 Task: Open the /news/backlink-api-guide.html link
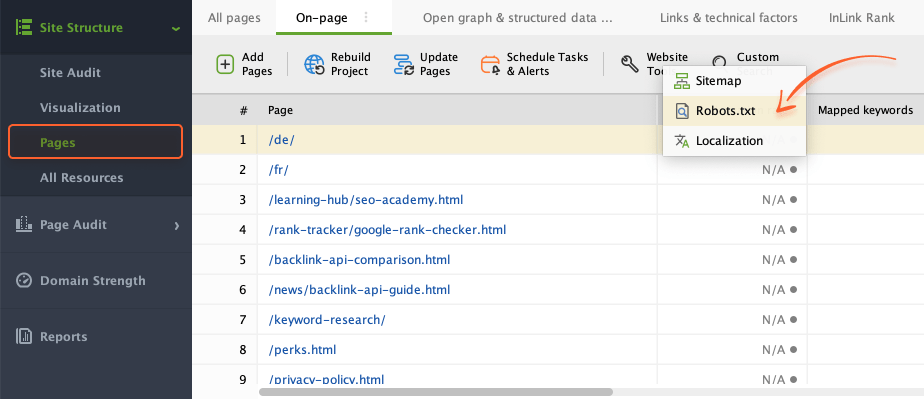[x=359, y=290]
